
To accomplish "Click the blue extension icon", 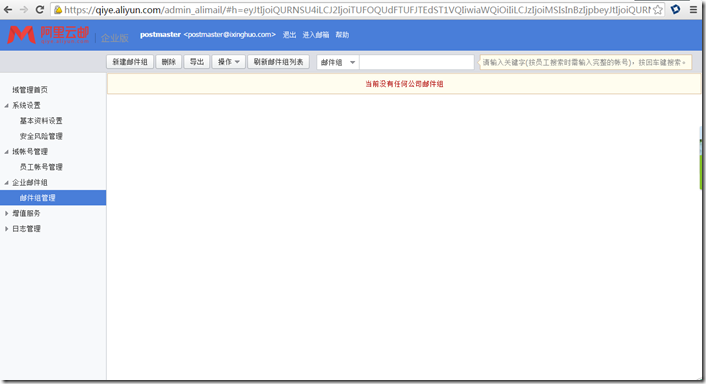I will coord(675,9).
